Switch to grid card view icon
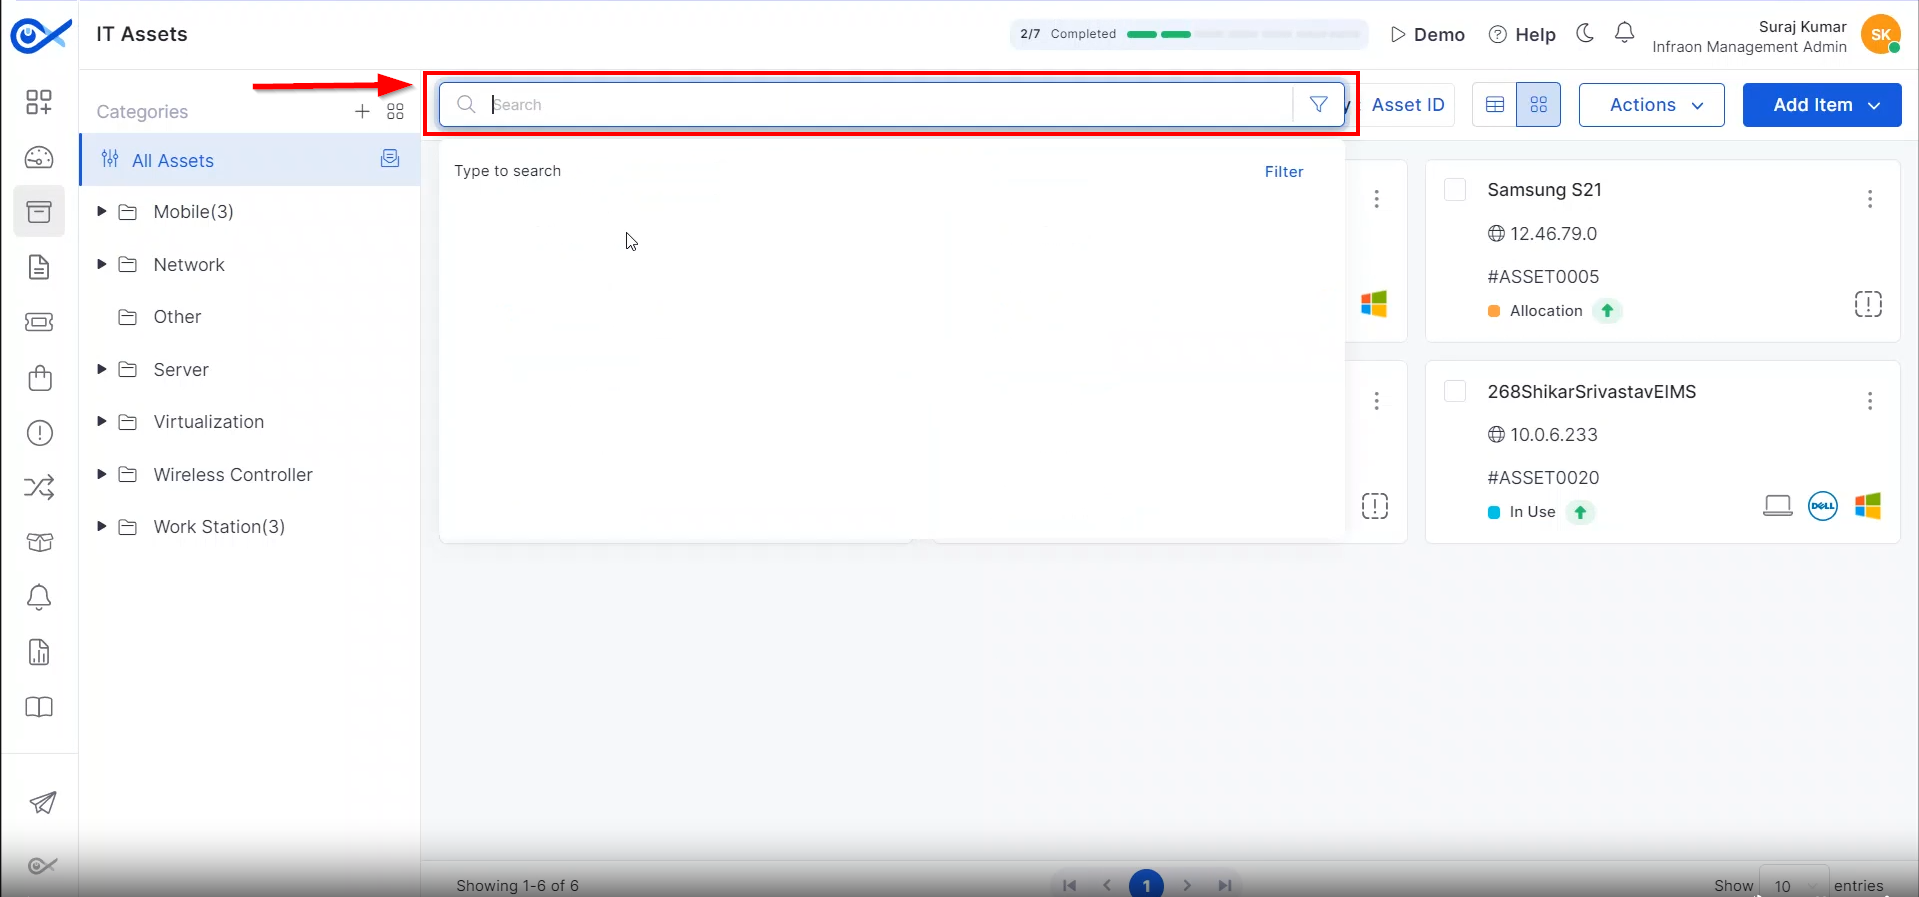Viewport: 1919px width, 897px height. (1538, 105)
